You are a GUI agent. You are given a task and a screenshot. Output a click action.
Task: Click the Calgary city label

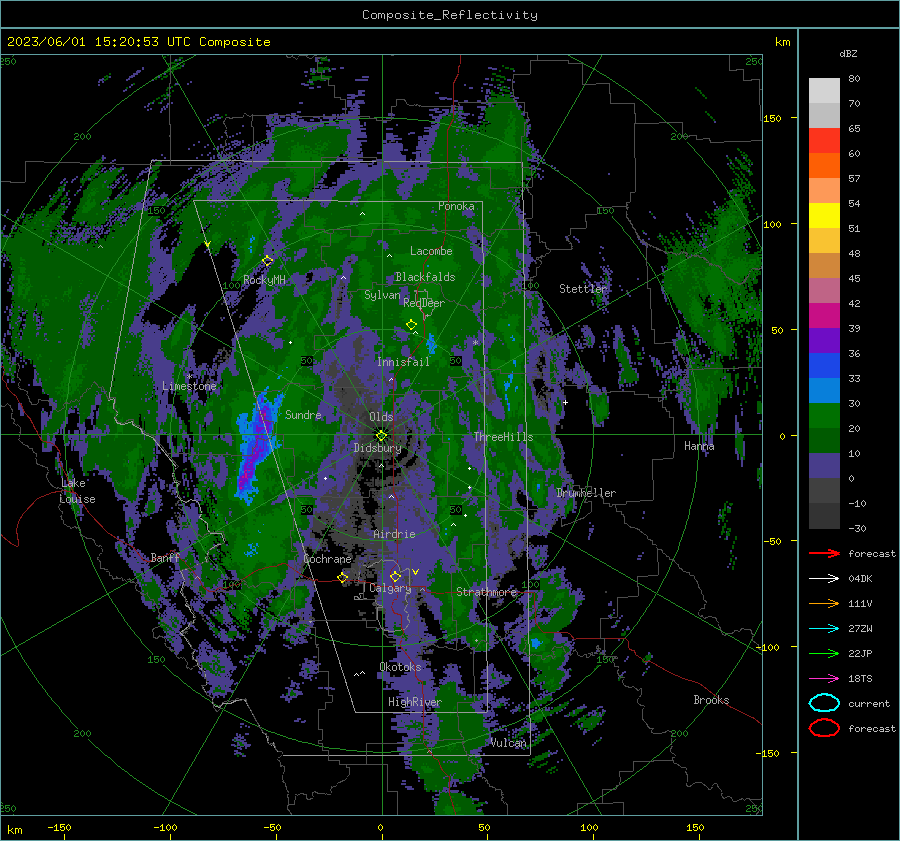(x=390, y=588)
